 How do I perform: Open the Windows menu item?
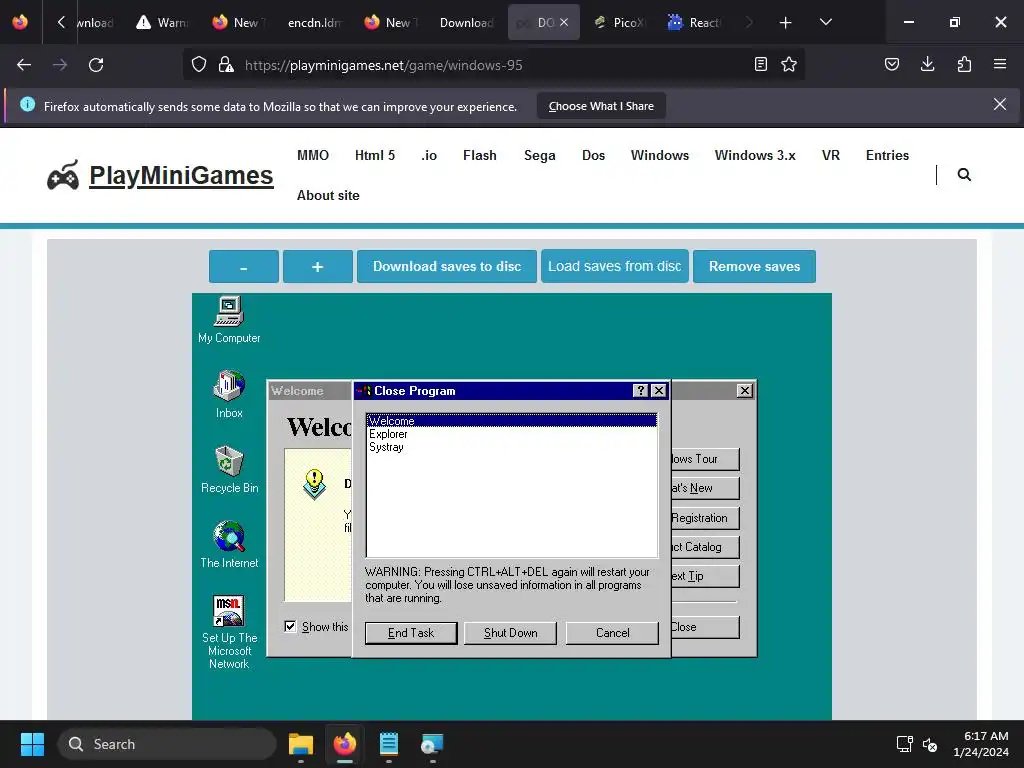point(660,155)
